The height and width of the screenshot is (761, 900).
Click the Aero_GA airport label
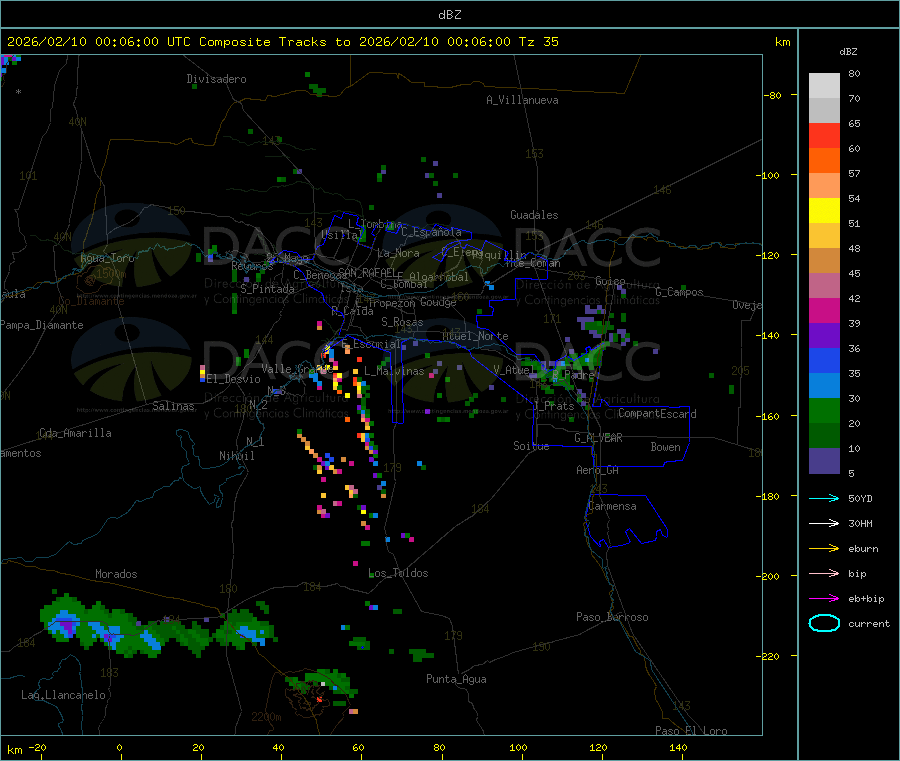tap(598, 470)
